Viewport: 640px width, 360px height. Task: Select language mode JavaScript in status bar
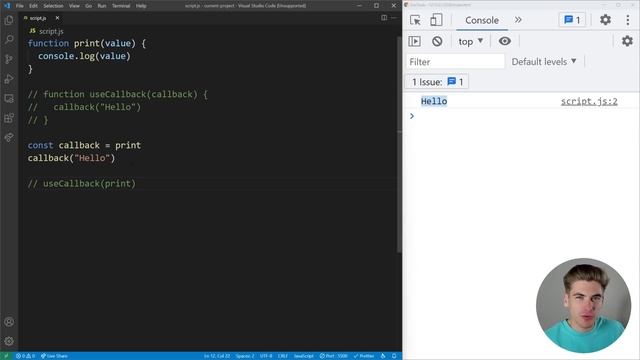(304, 356)
